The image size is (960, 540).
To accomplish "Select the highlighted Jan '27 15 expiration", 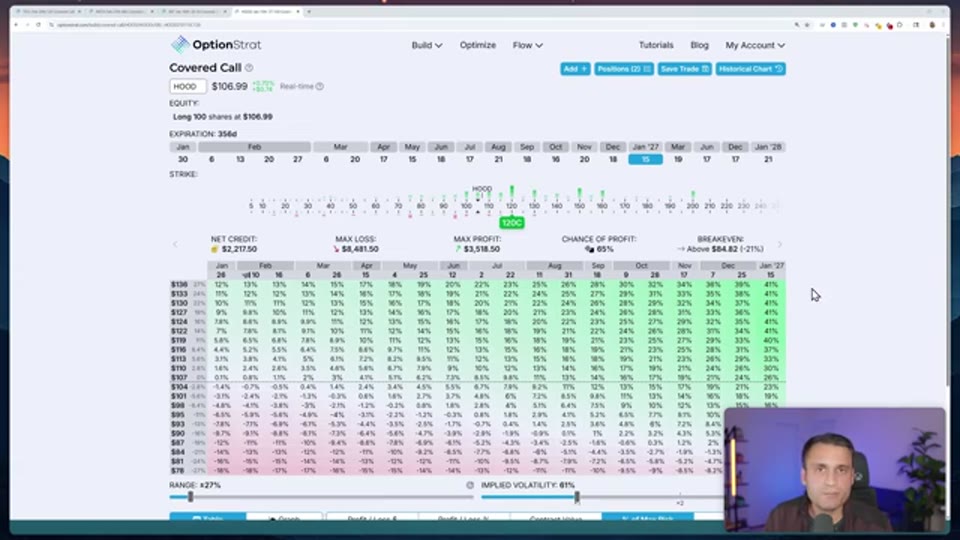I will pyautogui.click(x=645, y=159).
